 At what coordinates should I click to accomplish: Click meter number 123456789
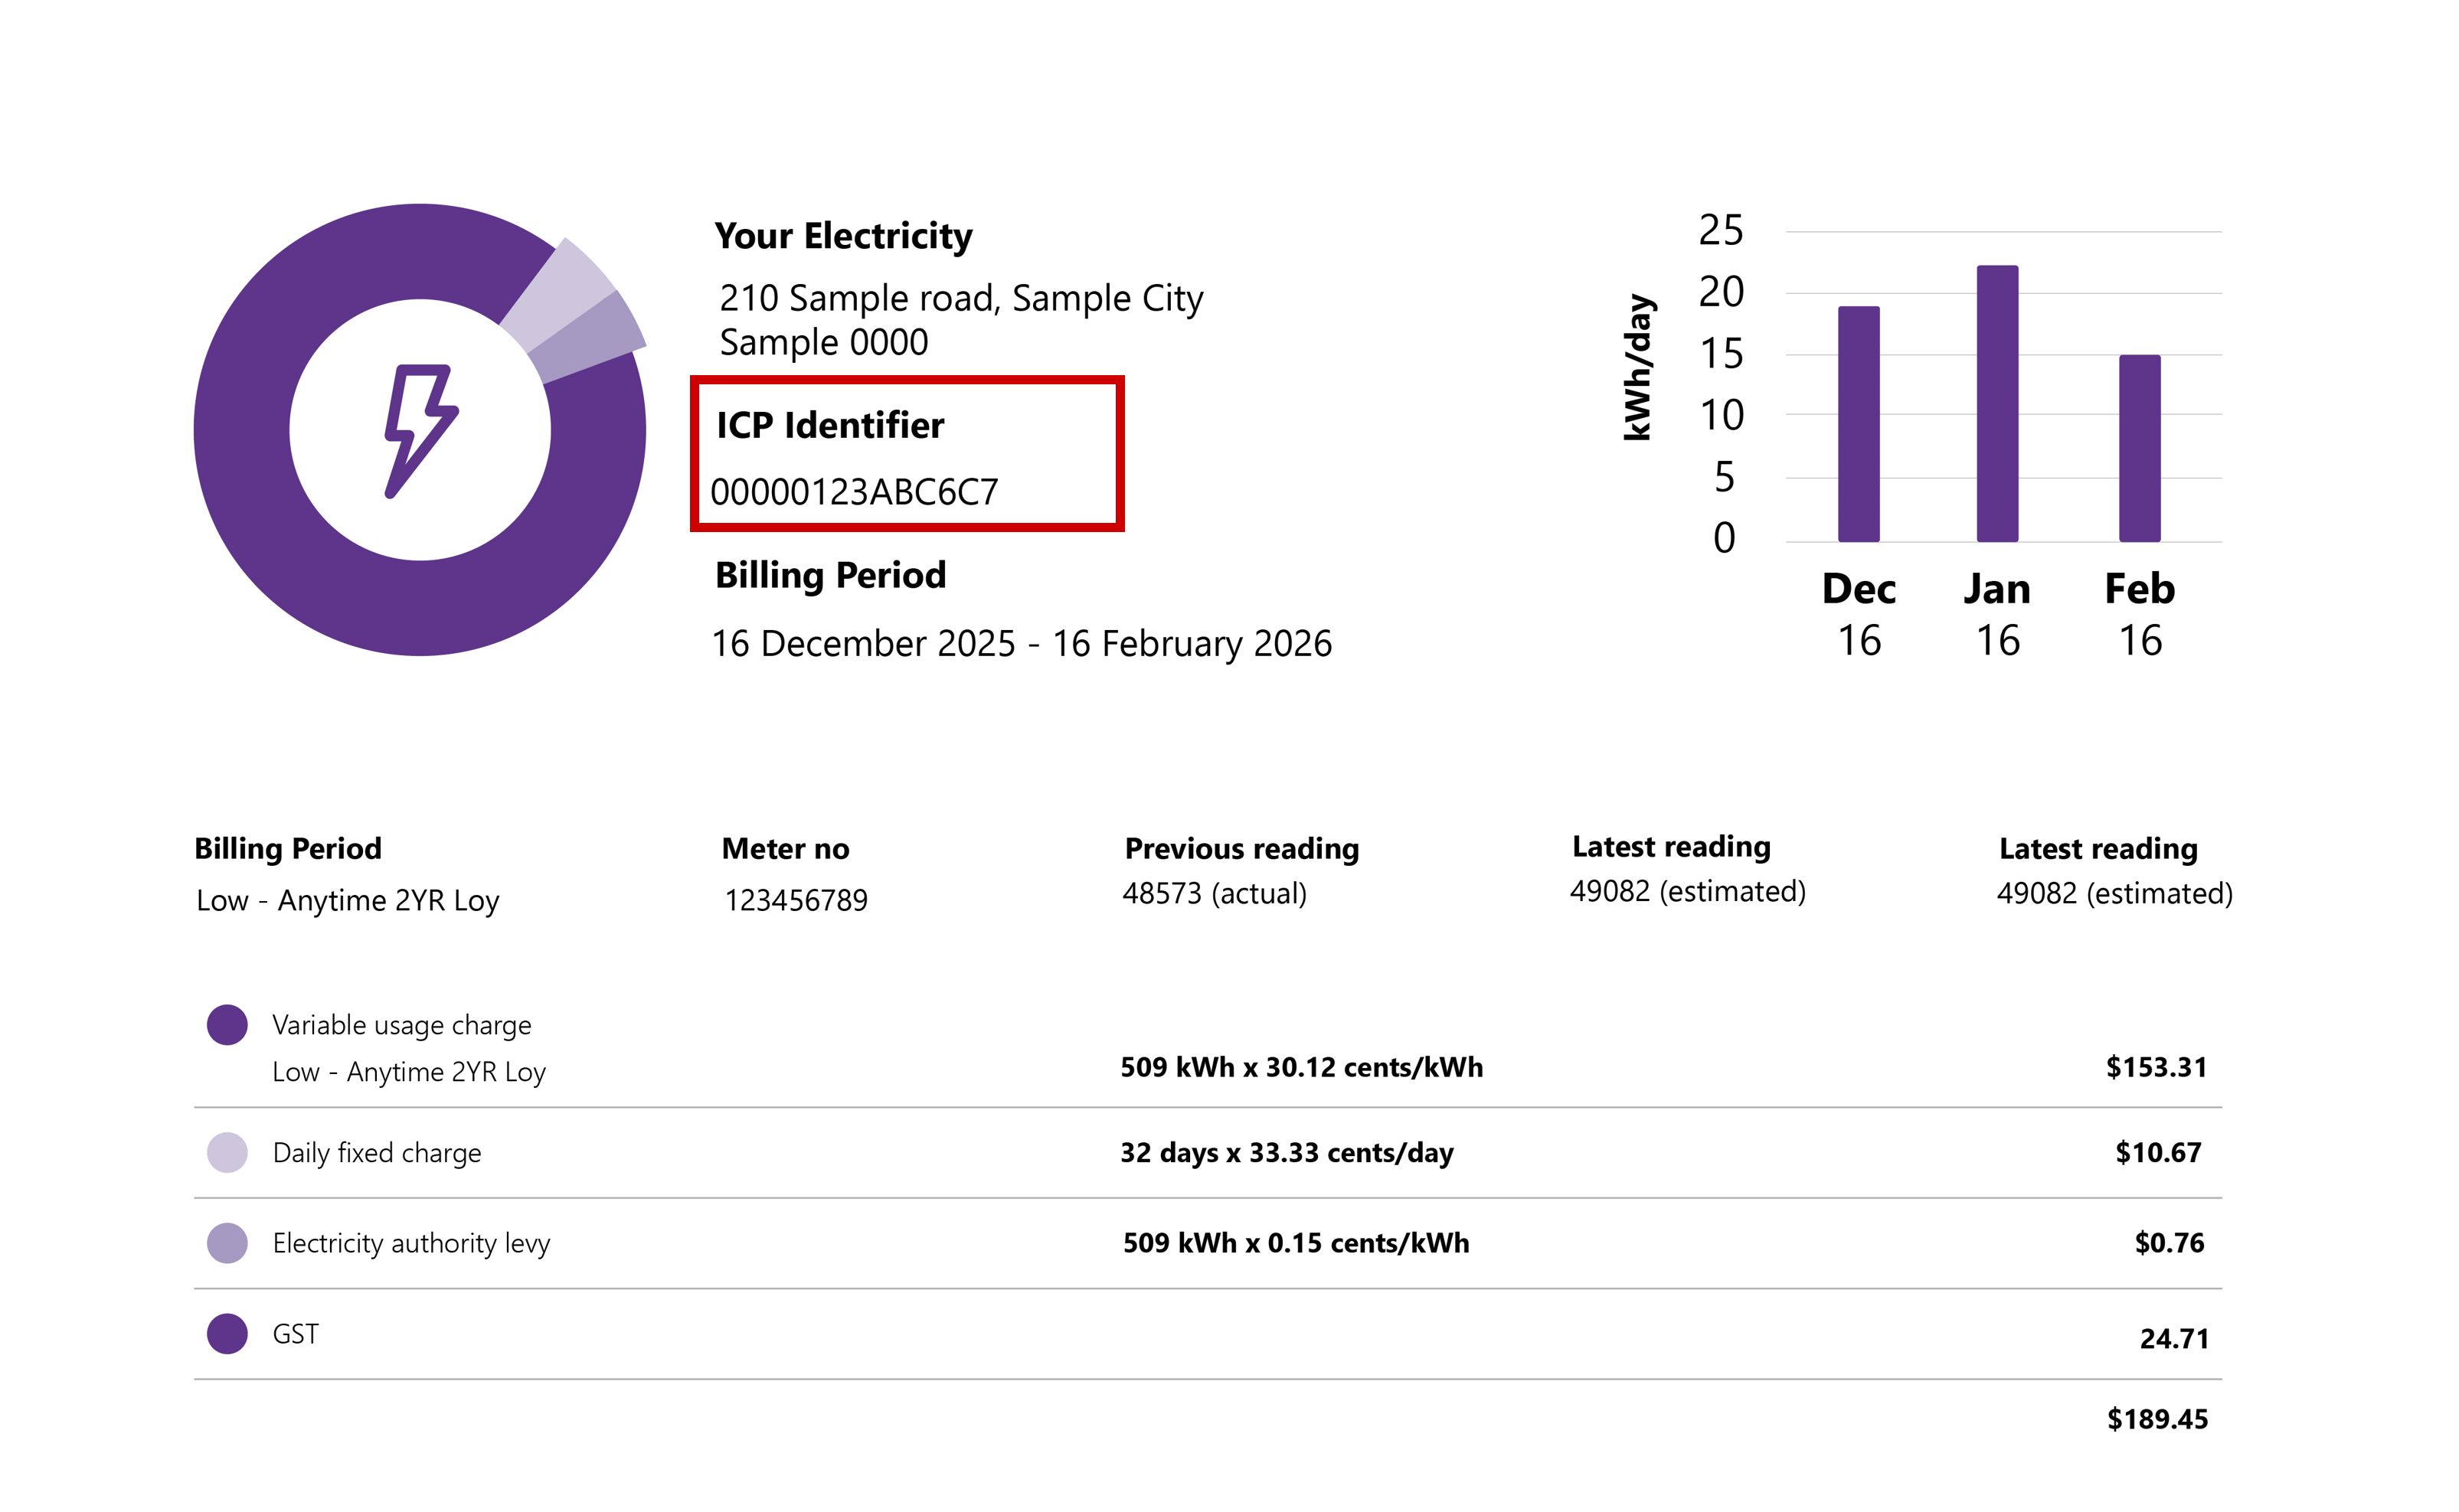(x=796, y=900)
